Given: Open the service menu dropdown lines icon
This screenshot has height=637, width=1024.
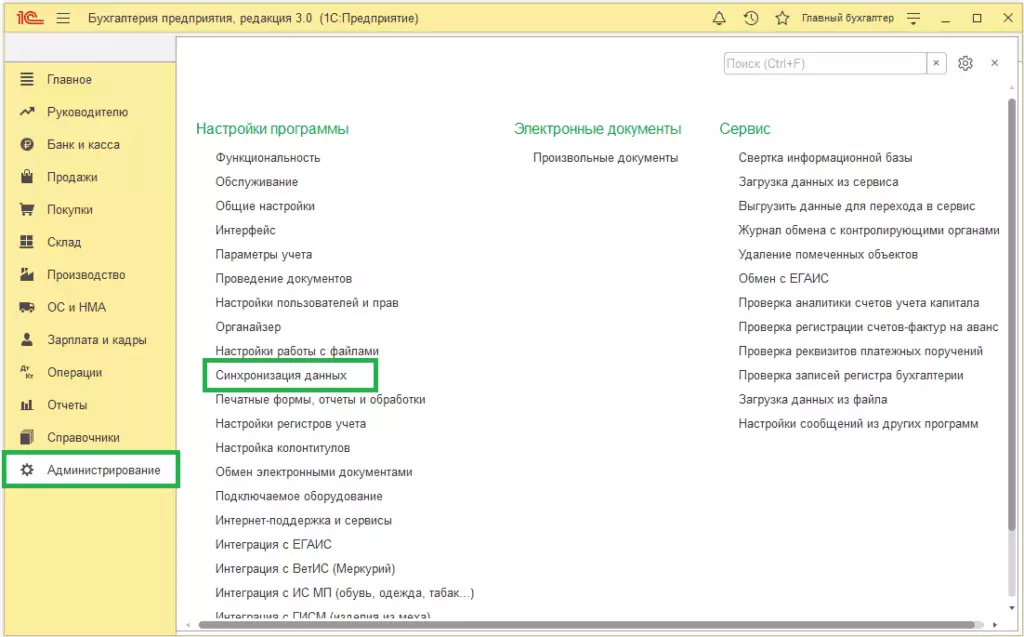Looking at the screenshot, I should 914,18.
